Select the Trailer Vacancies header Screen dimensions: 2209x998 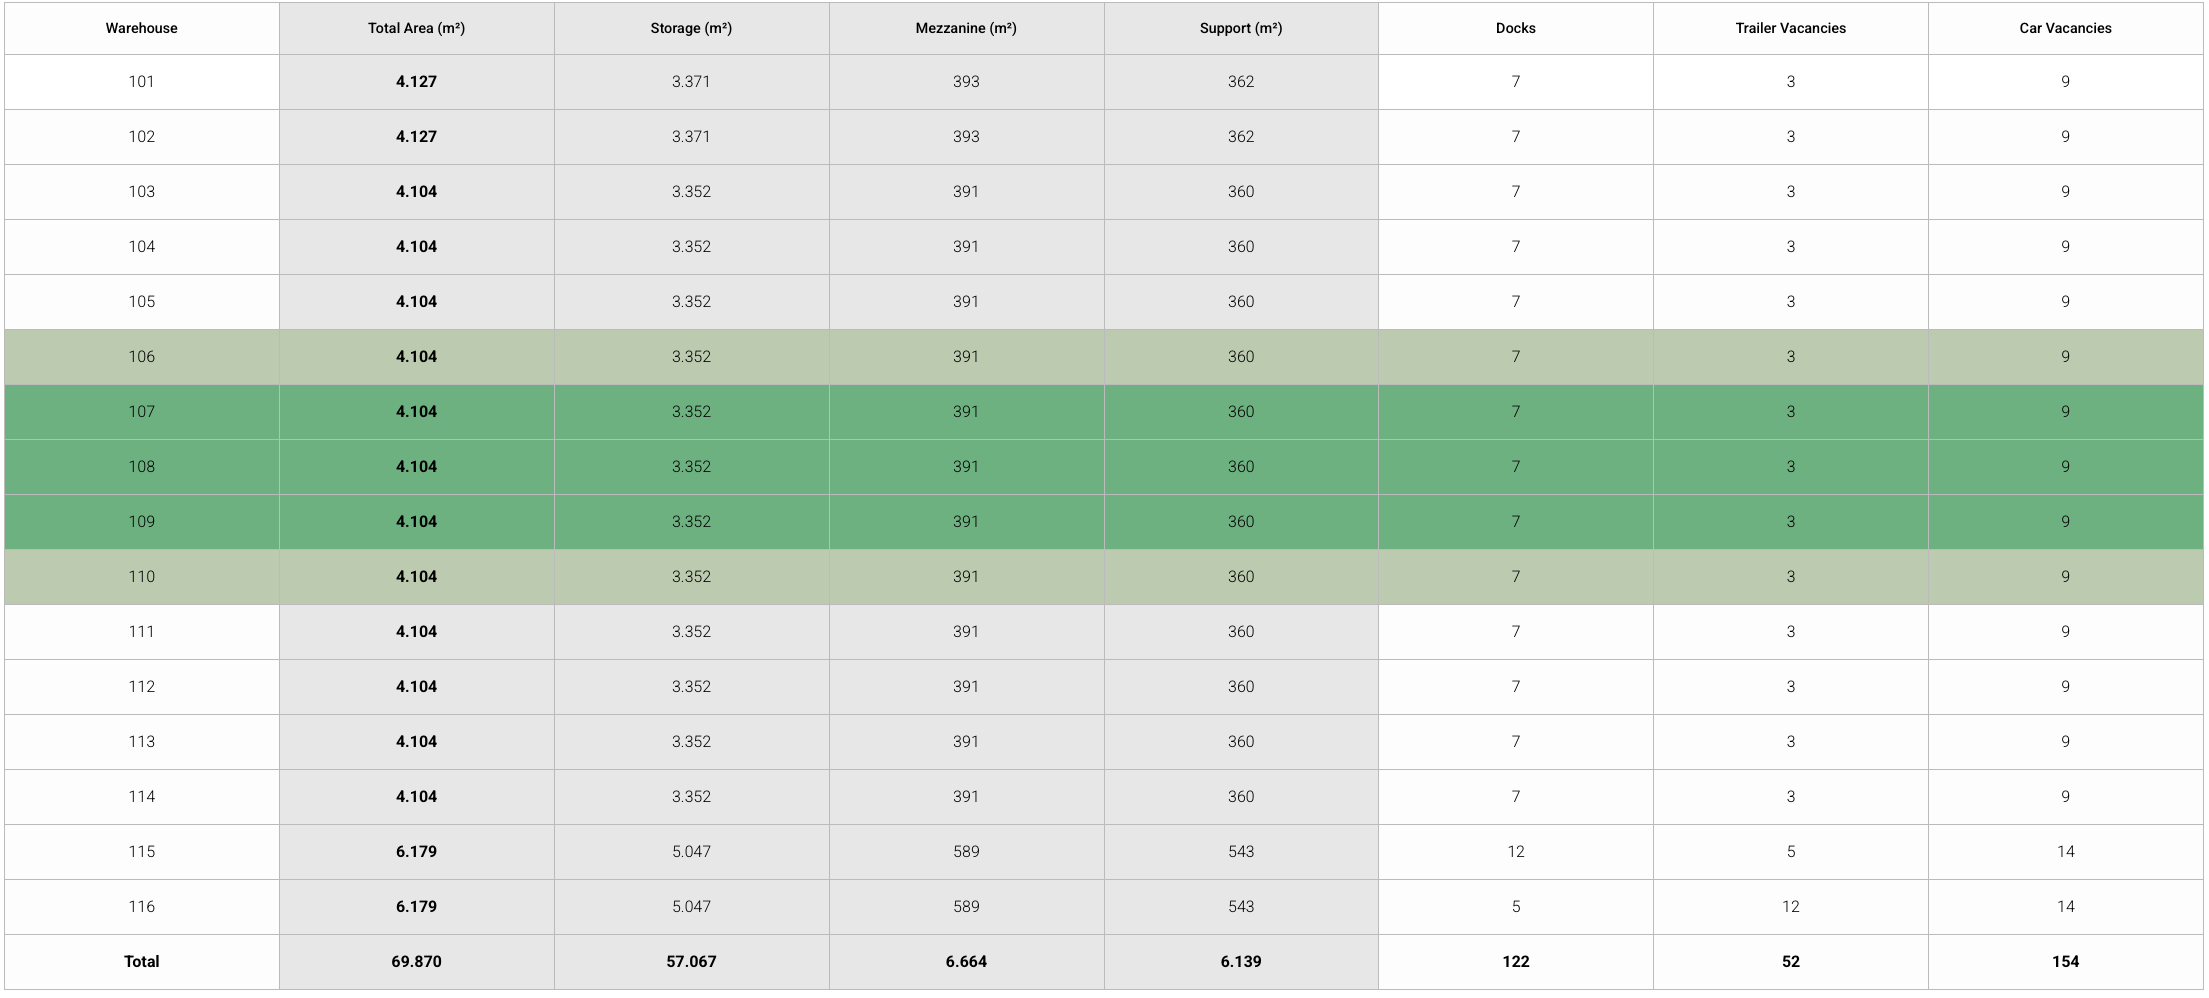point(1790,28)
